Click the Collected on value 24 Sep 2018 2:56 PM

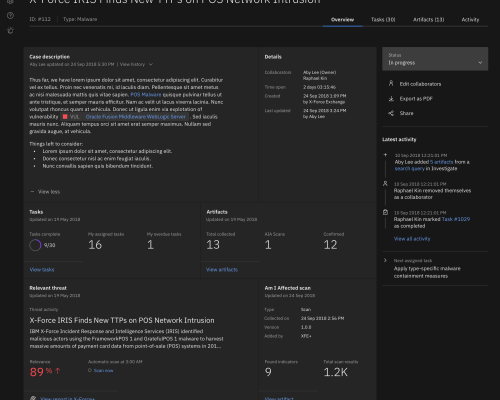click(x=322, y=318)
